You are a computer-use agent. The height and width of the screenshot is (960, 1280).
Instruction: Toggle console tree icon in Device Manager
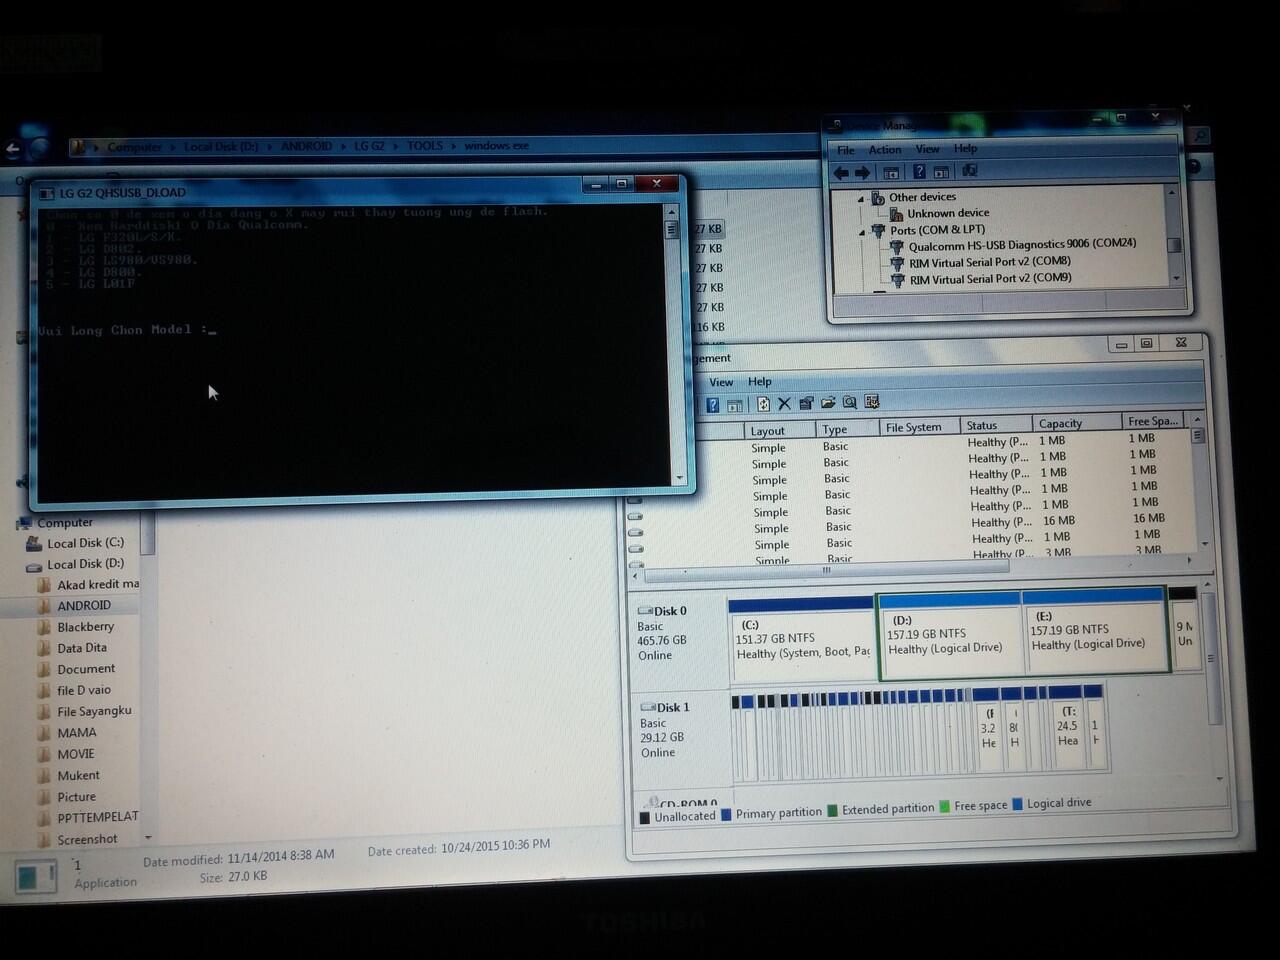tap(891, 172)
